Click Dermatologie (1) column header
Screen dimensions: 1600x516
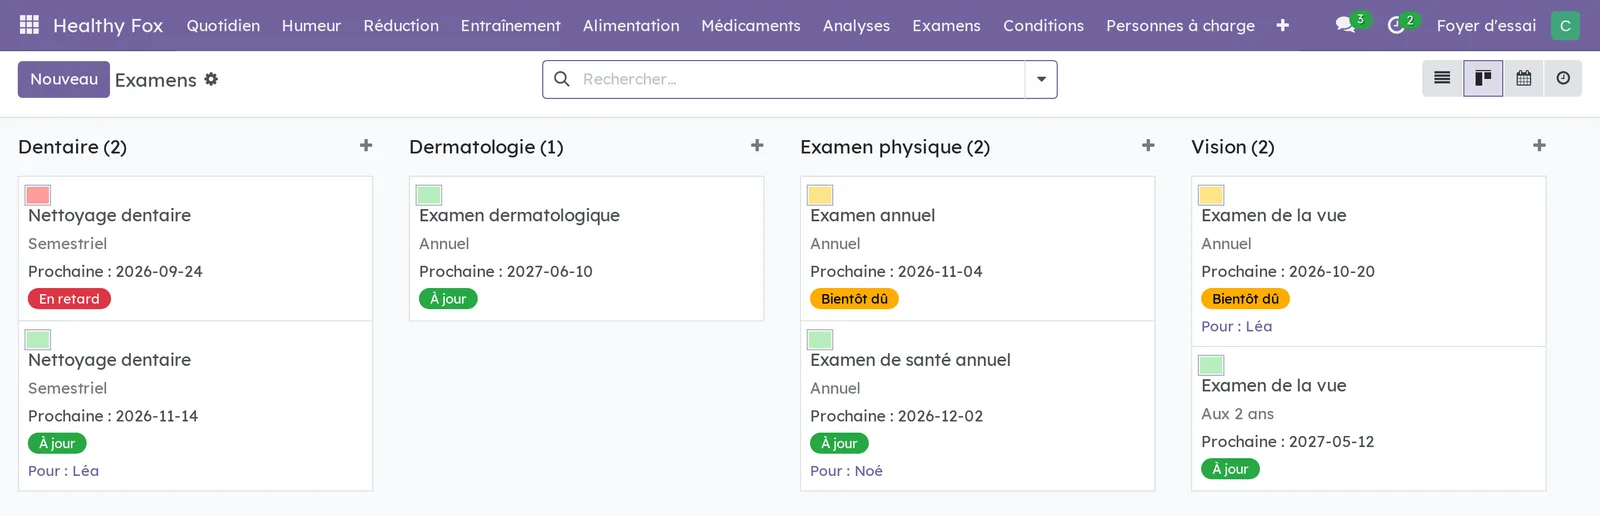[x=486, y=147]
